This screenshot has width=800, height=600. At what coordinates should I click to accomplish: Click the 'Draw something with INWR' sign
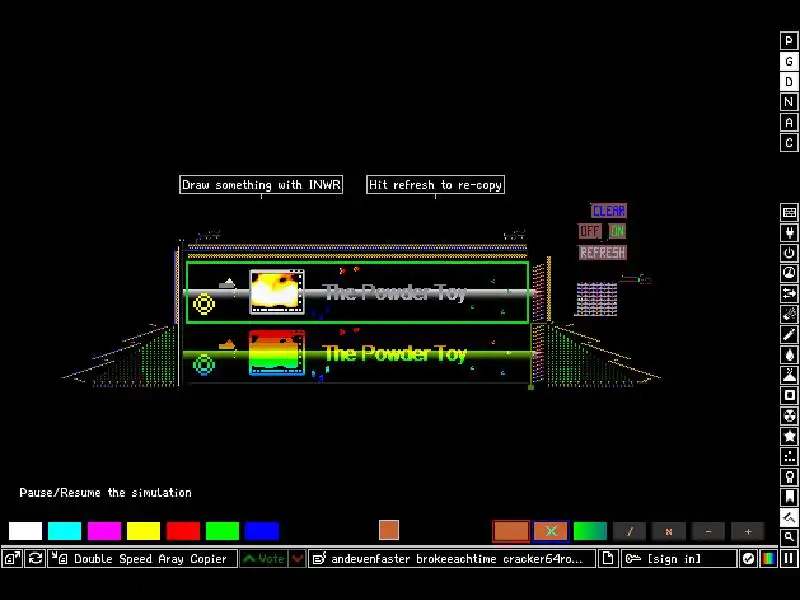coord(261,185)
